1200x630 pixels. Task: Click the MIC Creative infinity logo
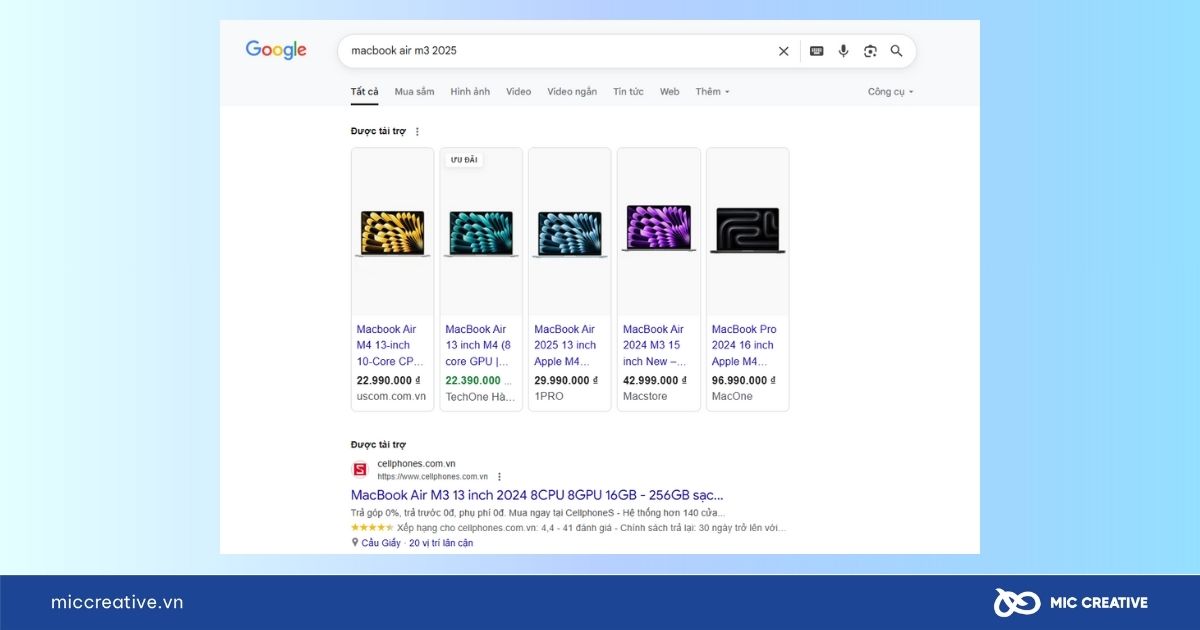(1017, 602)
